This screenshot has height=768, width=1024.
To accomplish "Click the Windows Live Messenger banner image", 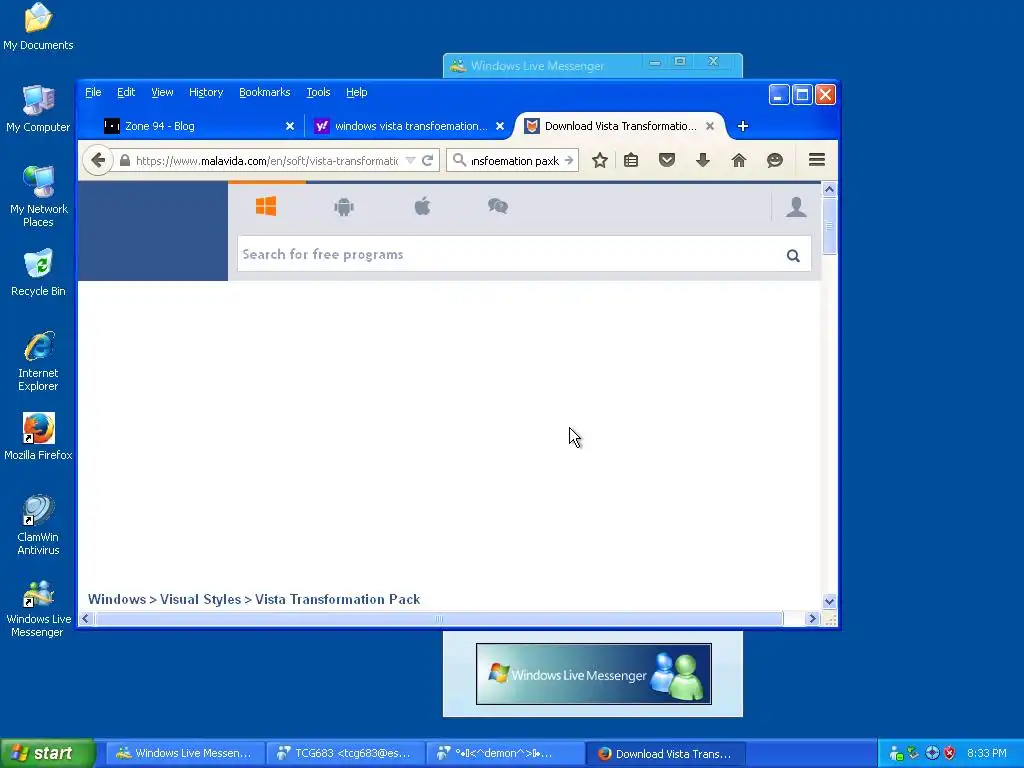I will click(x=594, y=674).
